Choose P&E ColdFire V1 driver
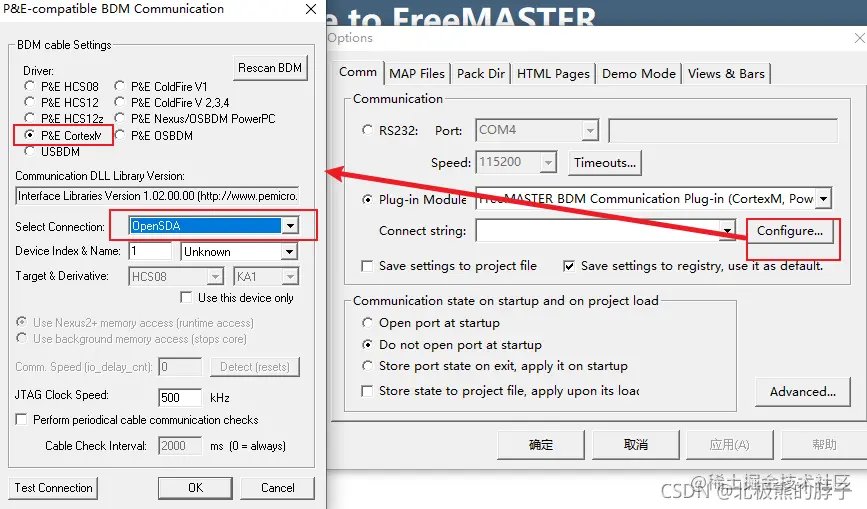867x509 pixels. pyautogui.click(x=119, y=86)
